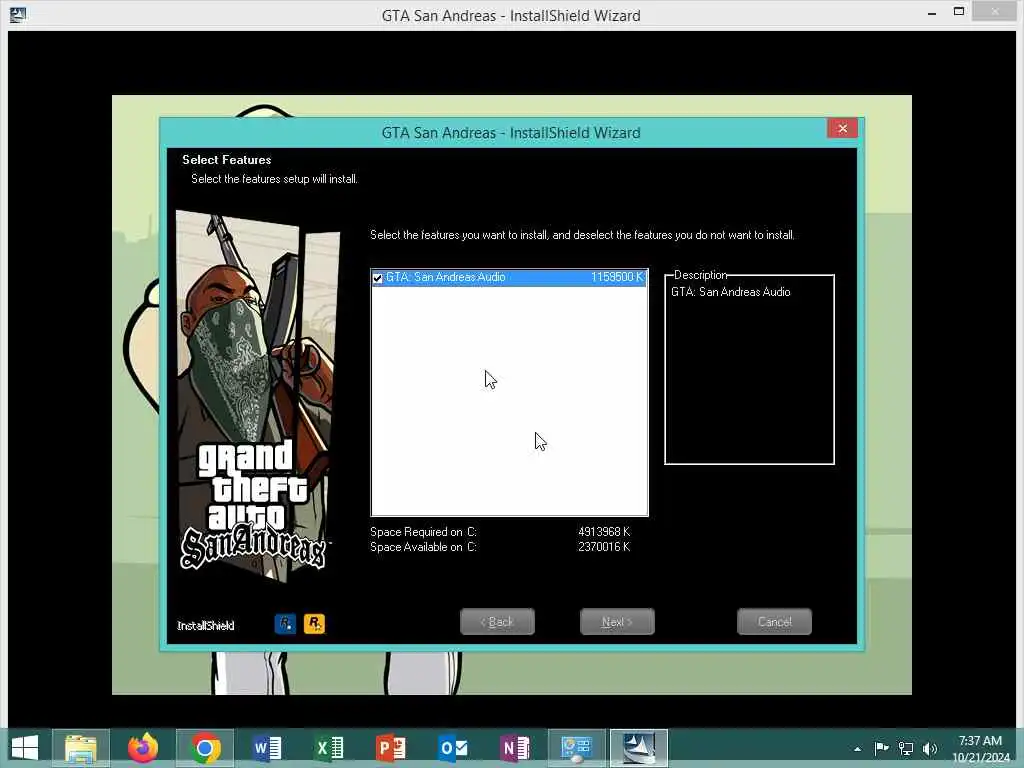Click the Description box text

(731, 292)
